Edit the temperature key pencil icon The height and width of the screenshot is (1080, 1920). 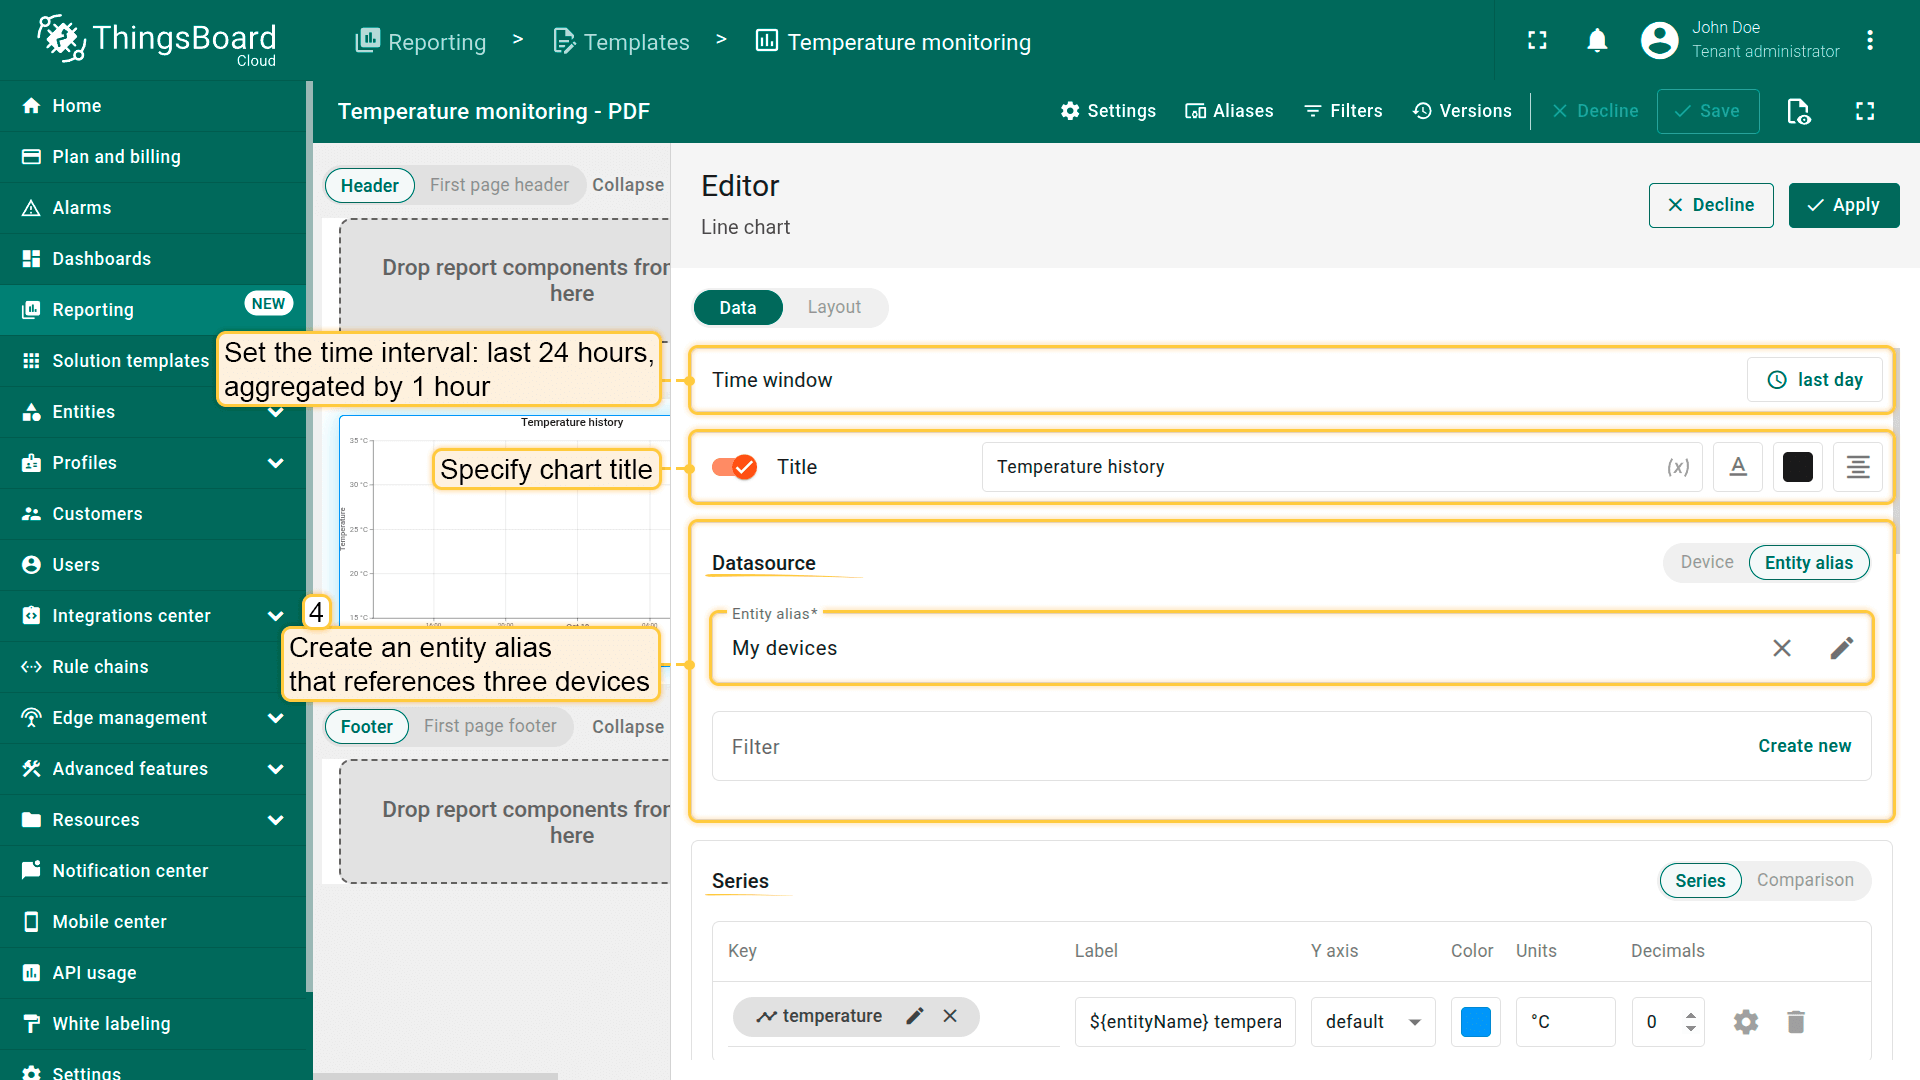click(914, 1016)
